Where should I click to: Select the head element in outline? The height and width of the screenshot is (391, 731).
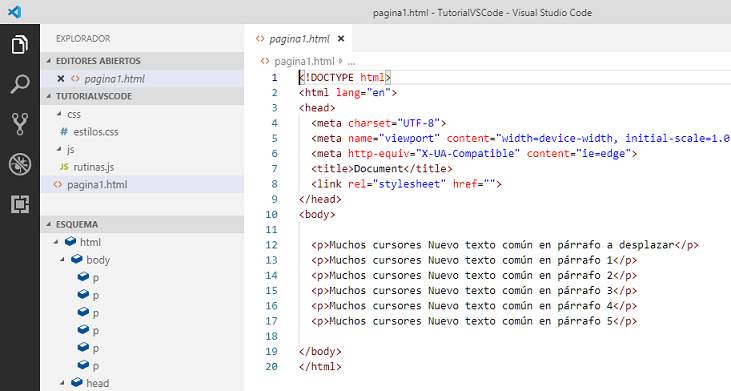97,384
